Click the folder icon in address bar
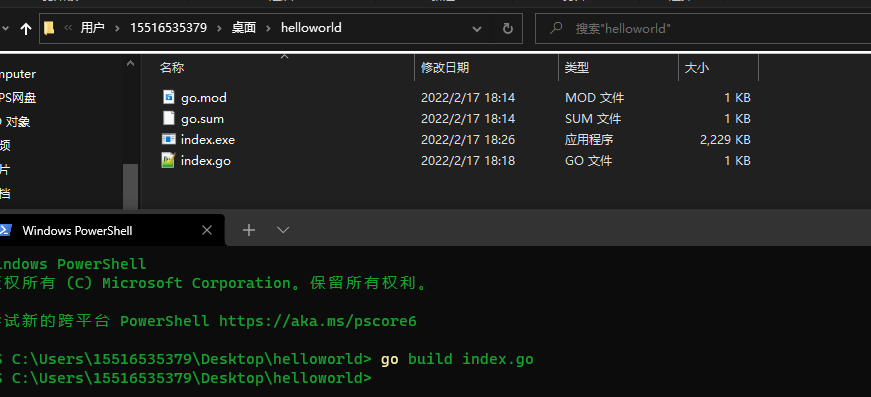 pyautogui.click(x=49, y=28)
